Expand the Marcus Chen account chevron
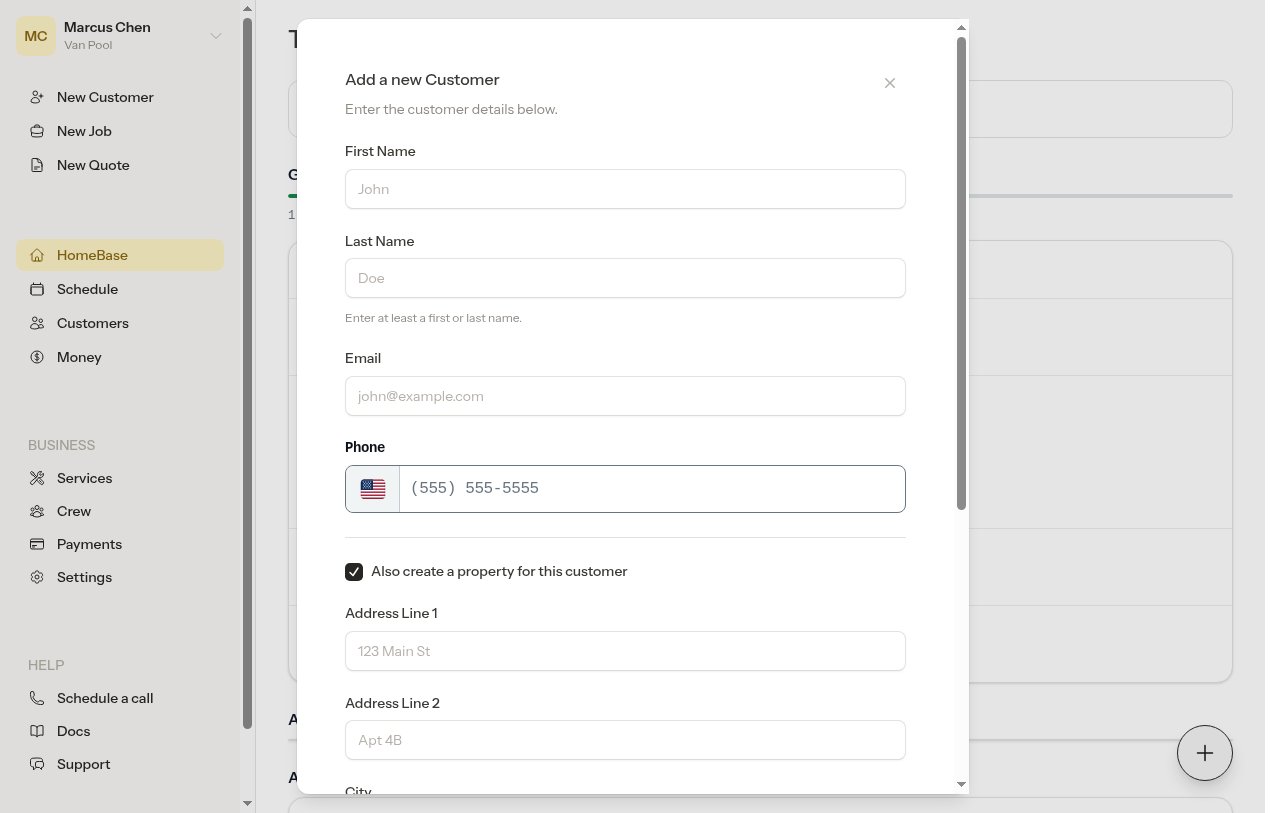Image resolution: width=1280 pixels, height=813 pixels. pos(215,36)
